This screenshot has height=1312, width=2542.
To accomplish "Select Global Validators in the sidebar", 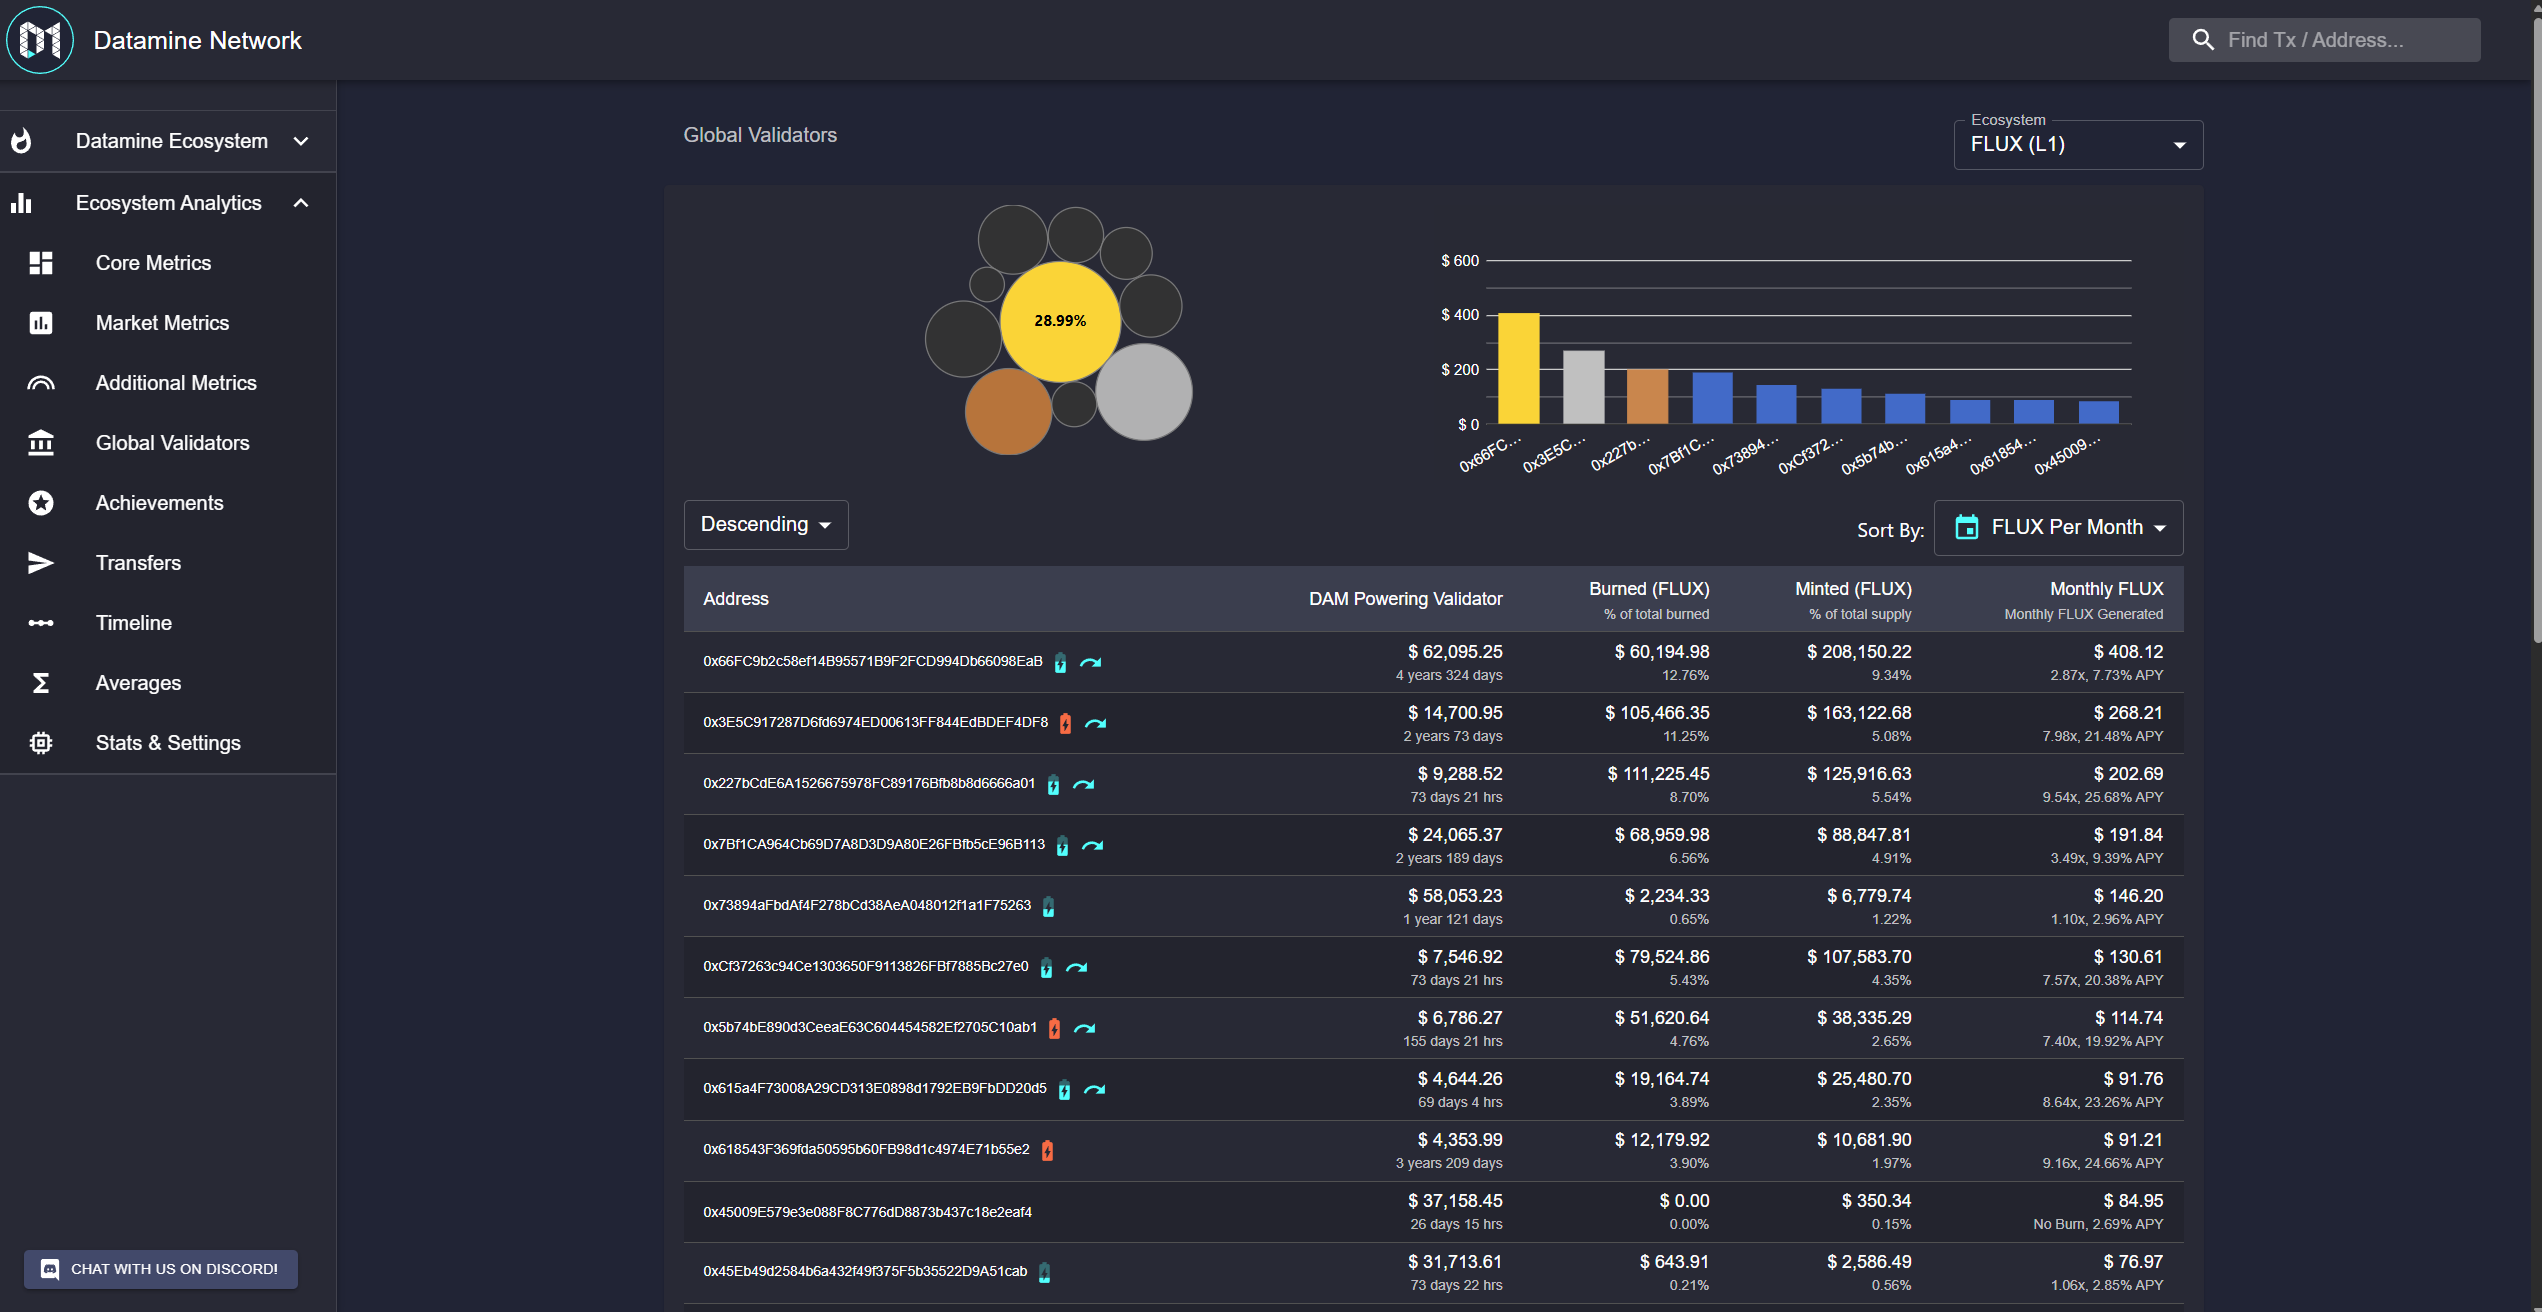I will pos(168,443).
